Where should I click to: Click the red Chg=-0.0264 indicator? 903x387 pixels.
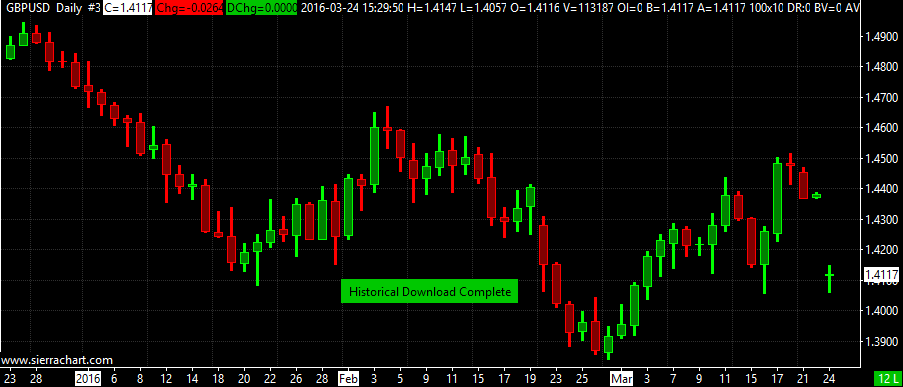point(189,8)
